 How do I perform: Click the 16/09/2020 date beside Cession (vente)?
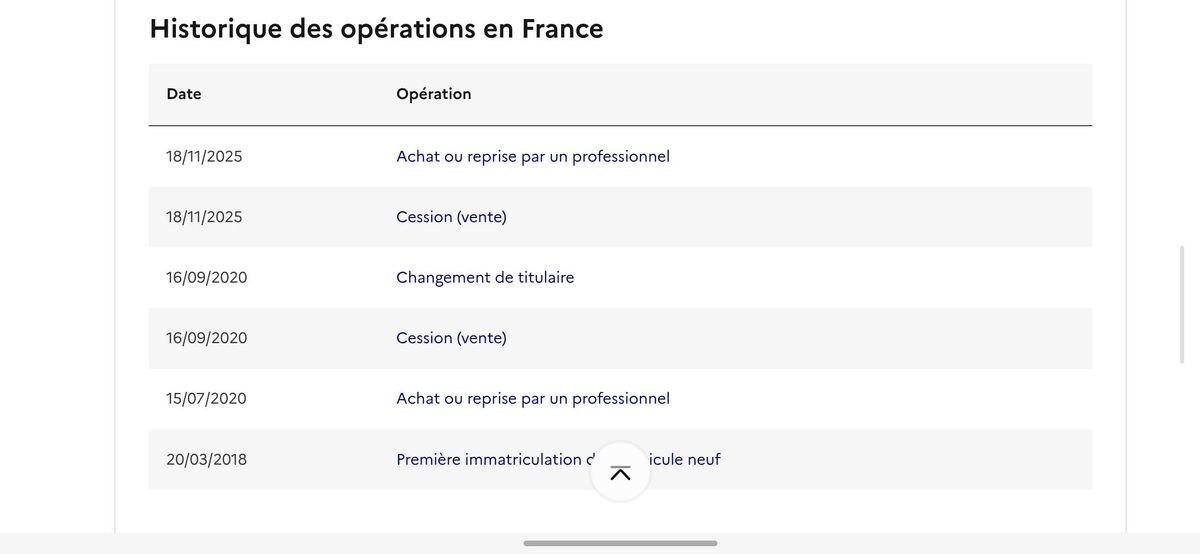click(x=206, y=338)
